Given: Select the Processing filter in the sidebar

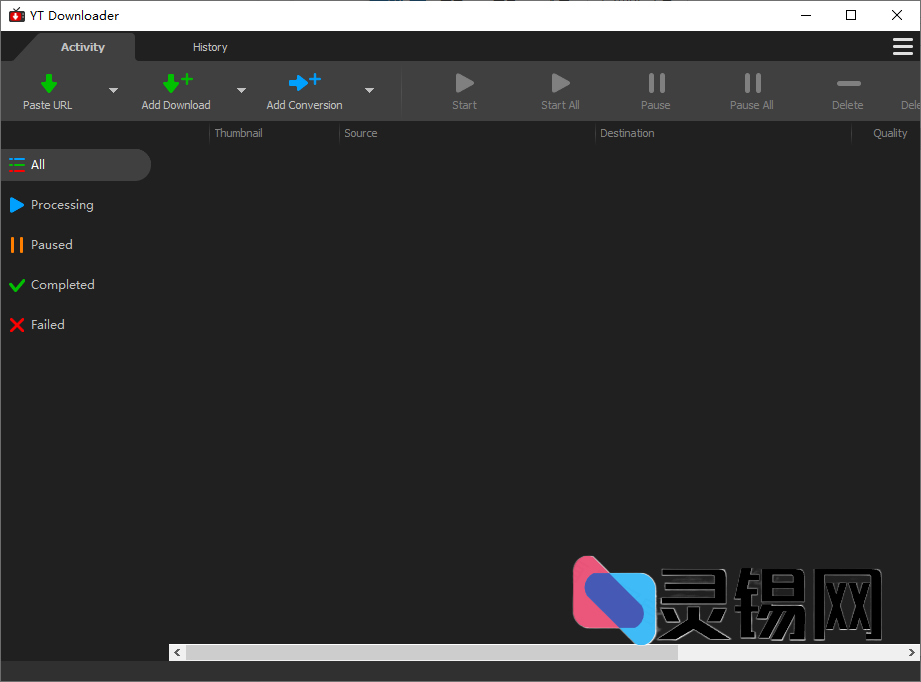Looking at the screenshot, I should click(60, 205).
